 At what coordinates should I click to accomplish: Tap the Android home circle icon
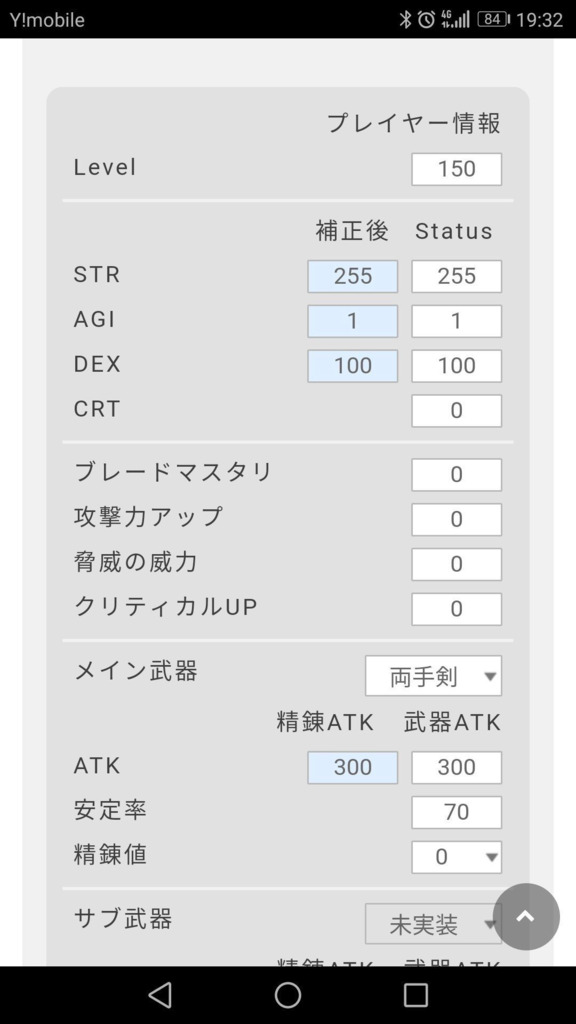[x=287, y=995]
